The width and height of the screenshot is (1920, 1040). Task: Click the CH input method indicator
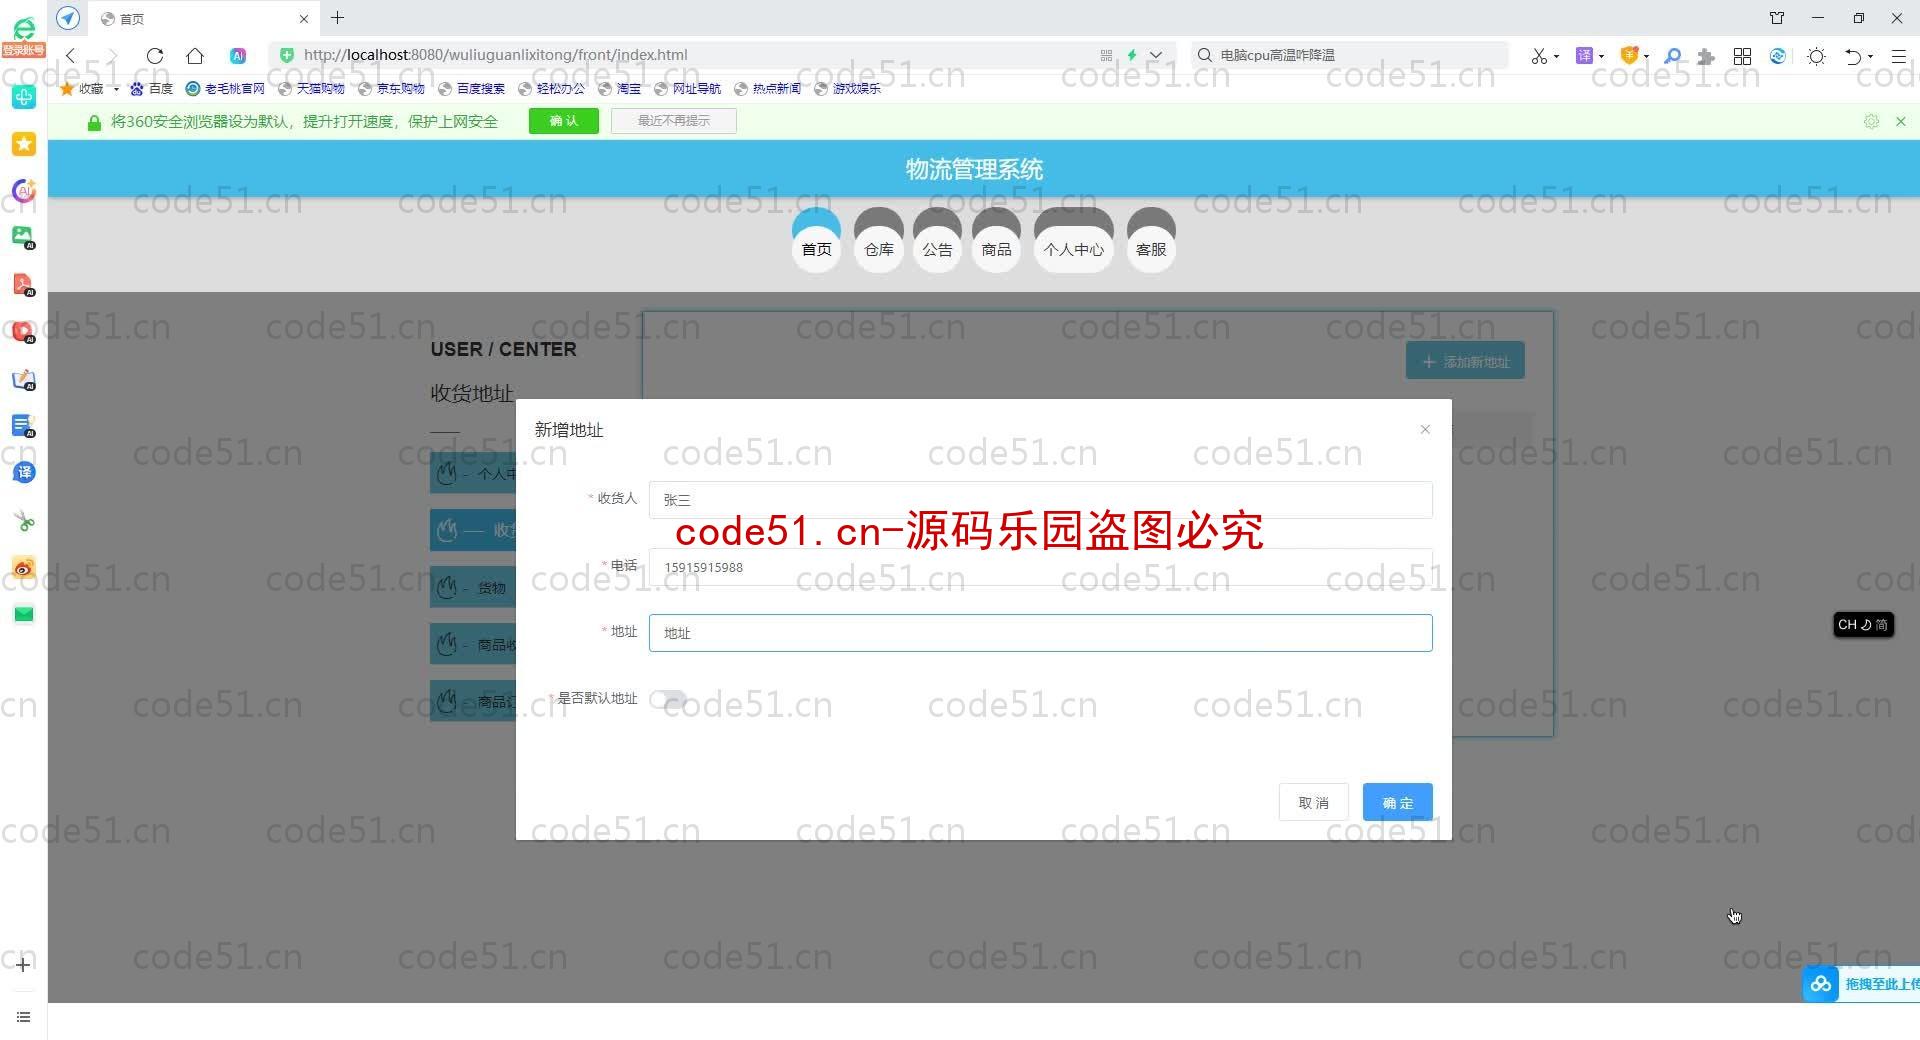pos(1863,625)
